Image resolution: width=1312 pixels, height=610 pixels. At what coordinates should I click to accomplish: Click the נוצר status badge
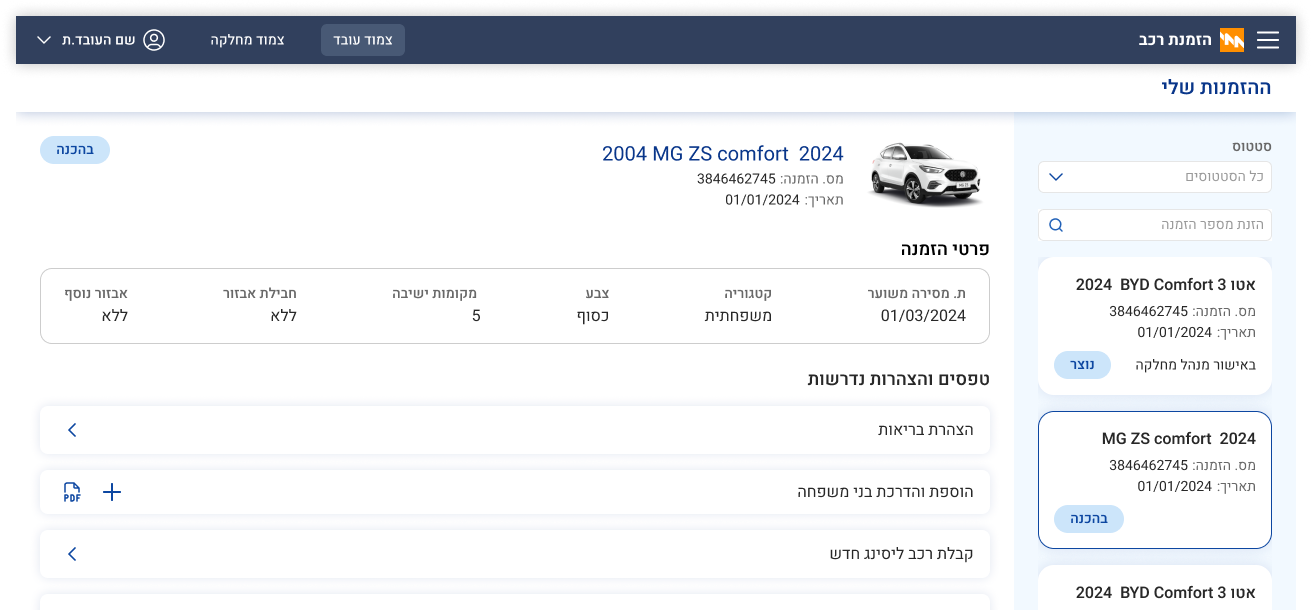(1082, 365)
